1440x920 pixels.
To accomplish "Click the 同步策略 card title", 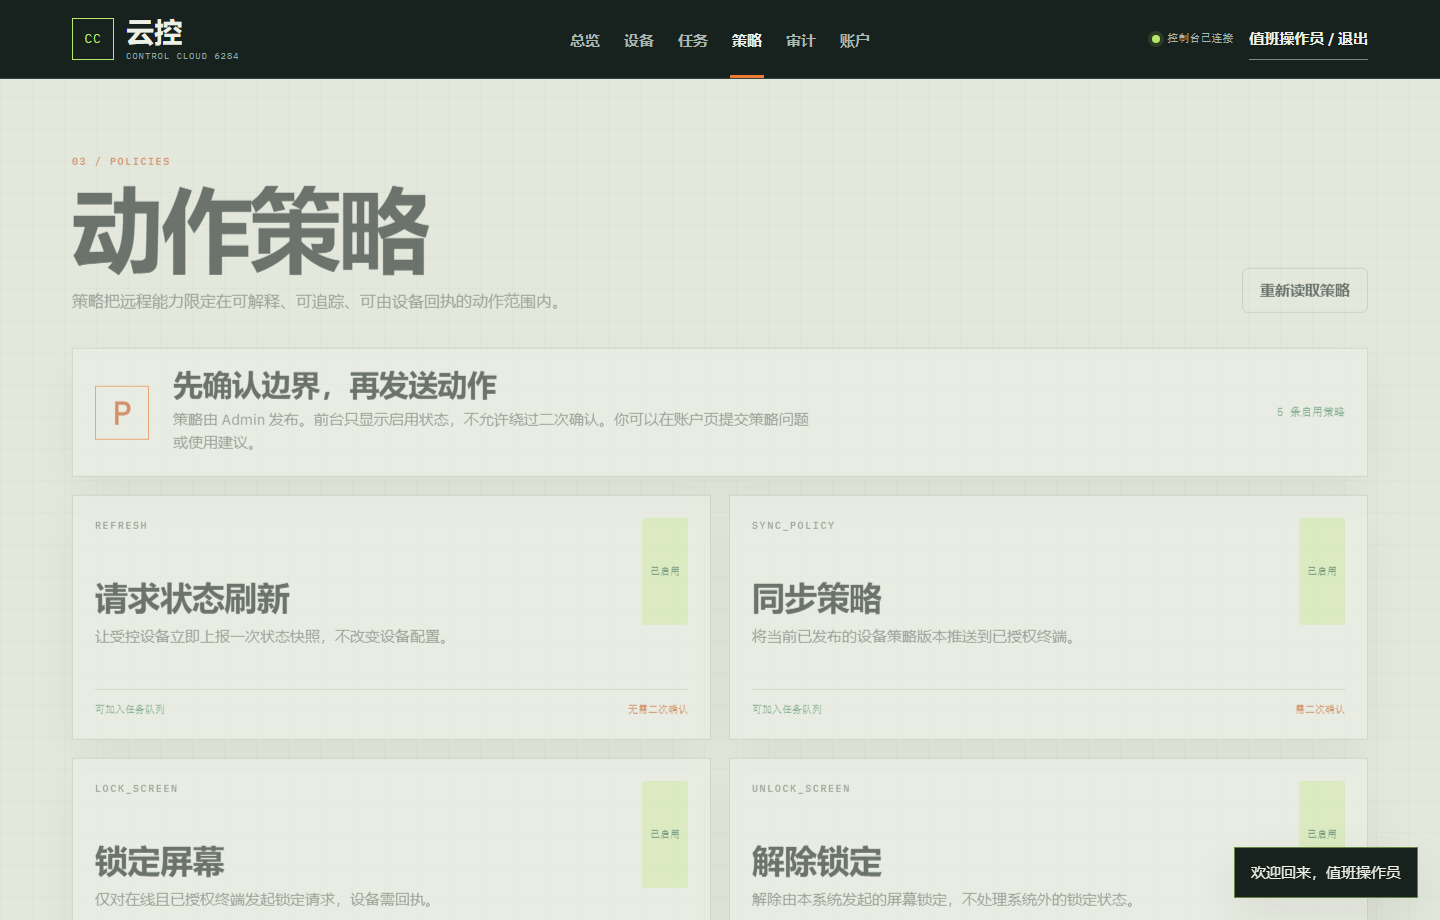I will point(817,599).
